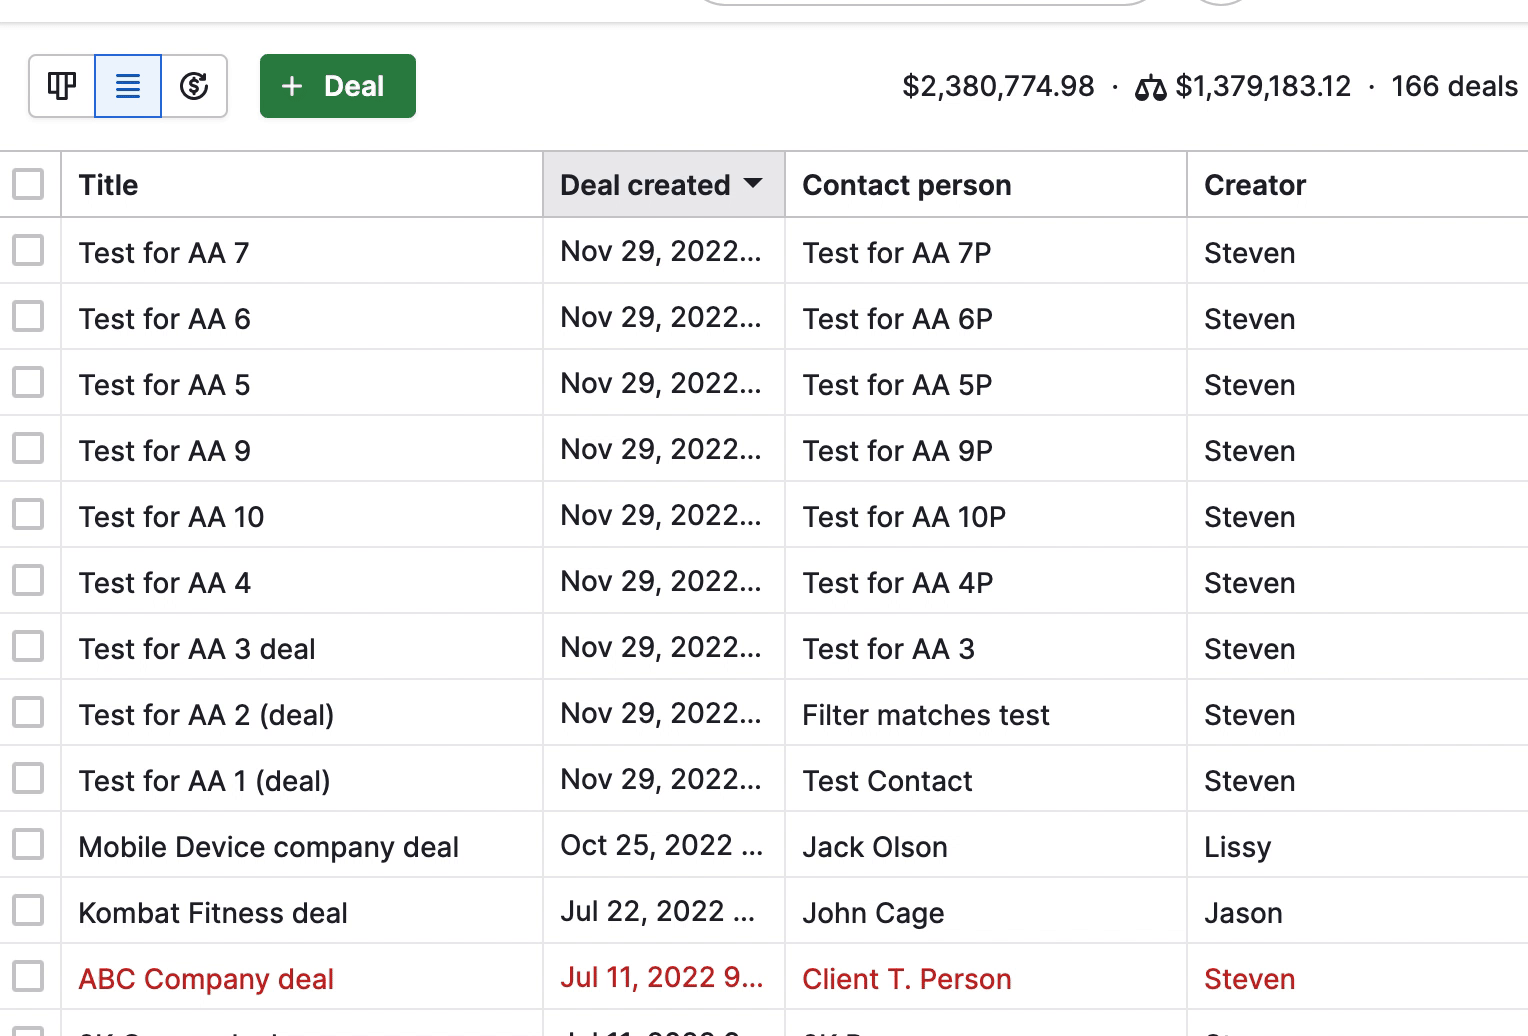The height and width of the screenshot is (1036, 1528).
Task: Select checkbox for Mobile Device company deal
Action: 28,845
